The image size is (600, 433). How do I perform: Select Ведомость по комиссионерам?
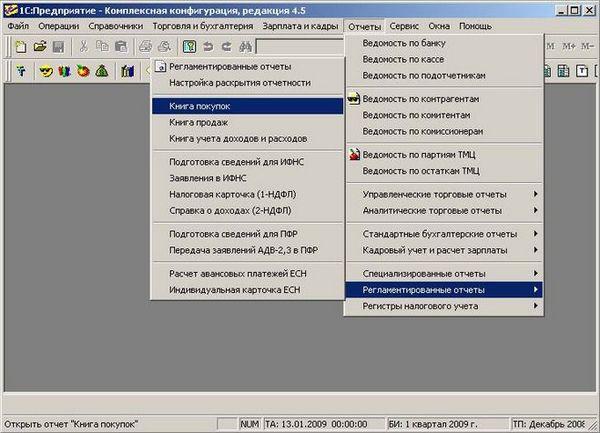[444, 131]
